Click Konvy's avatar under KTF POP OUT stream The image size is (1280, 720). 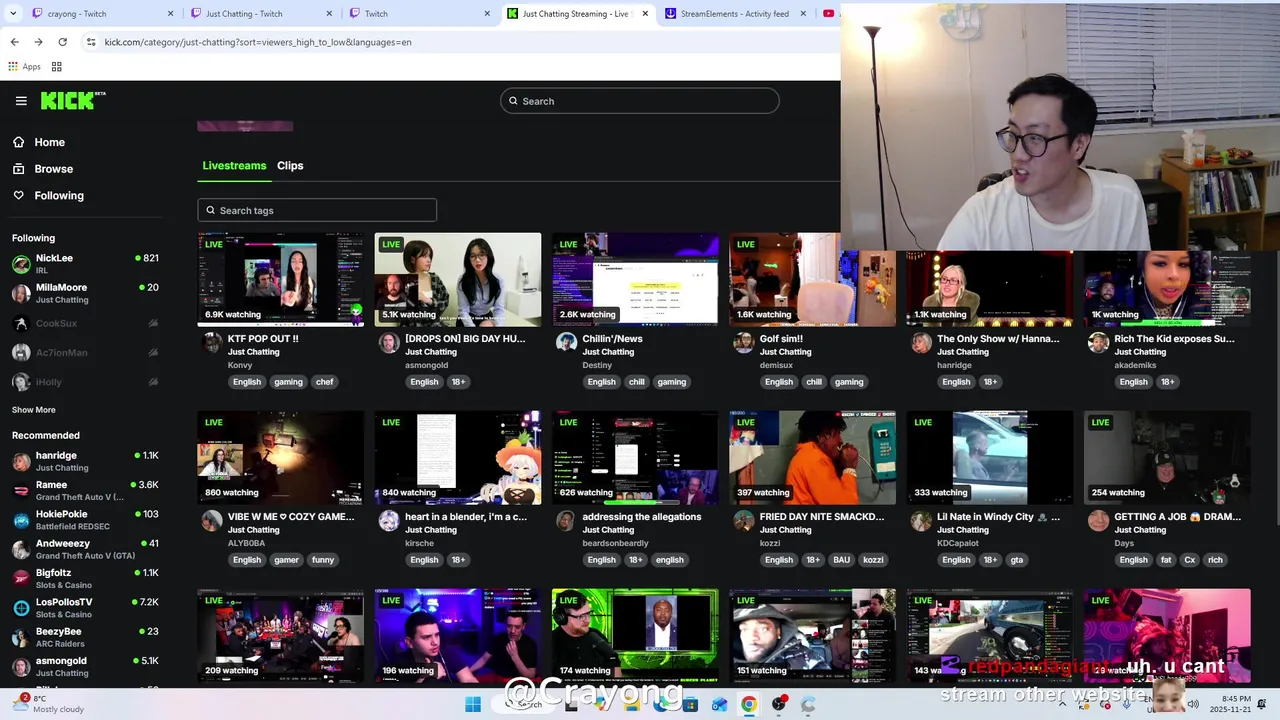coord(212,343)
